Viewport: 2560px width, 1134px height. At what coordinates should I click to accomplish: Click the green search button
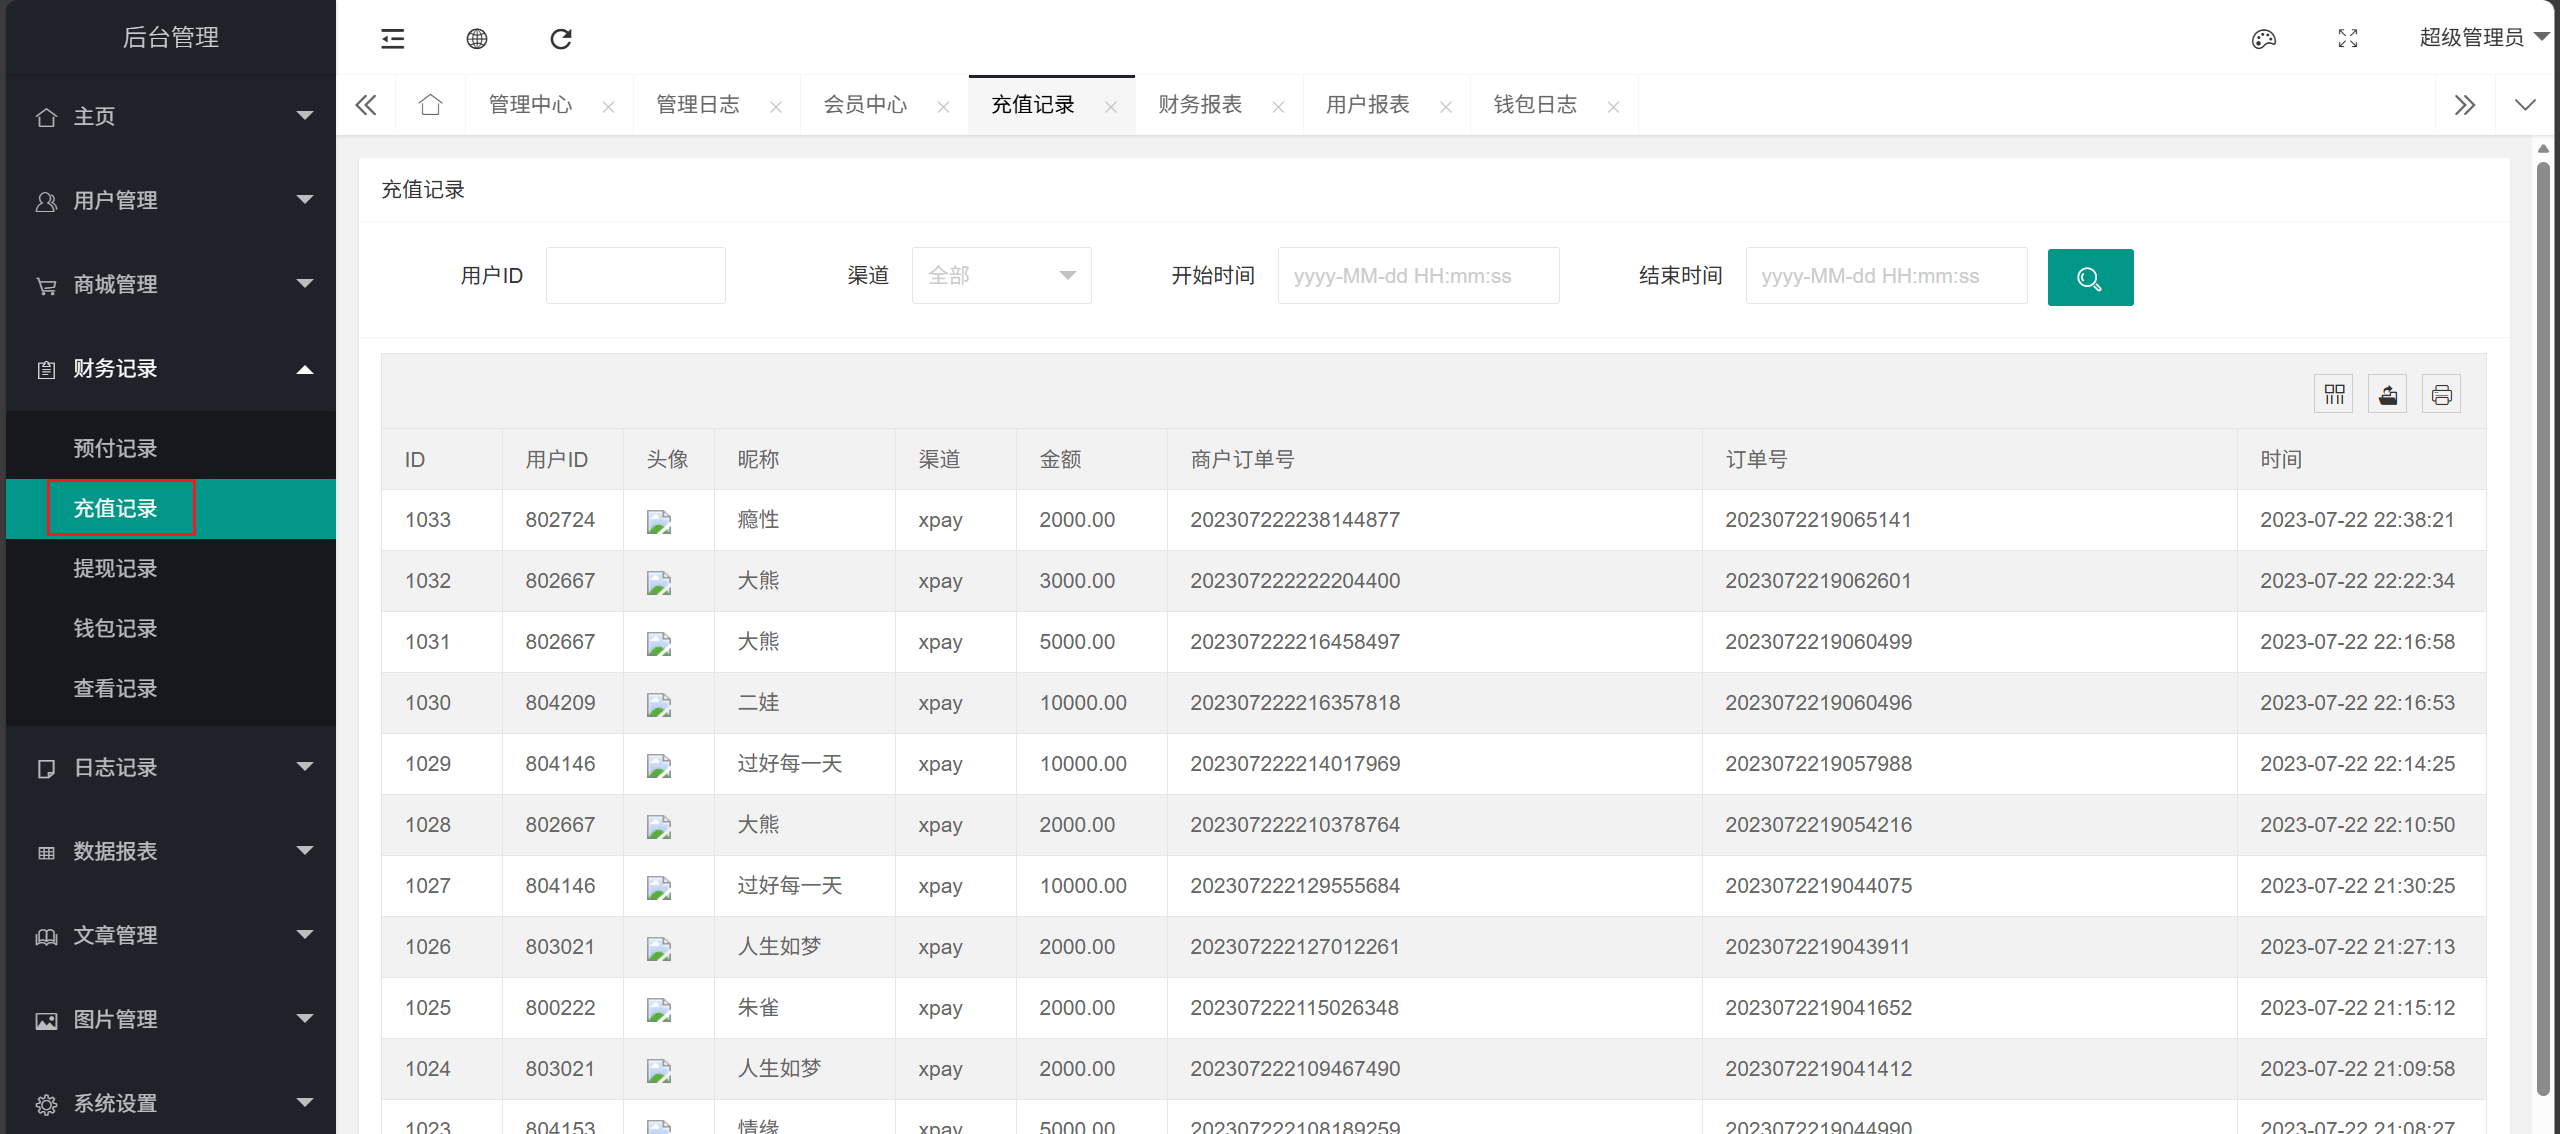click(x=2090, y=277)
